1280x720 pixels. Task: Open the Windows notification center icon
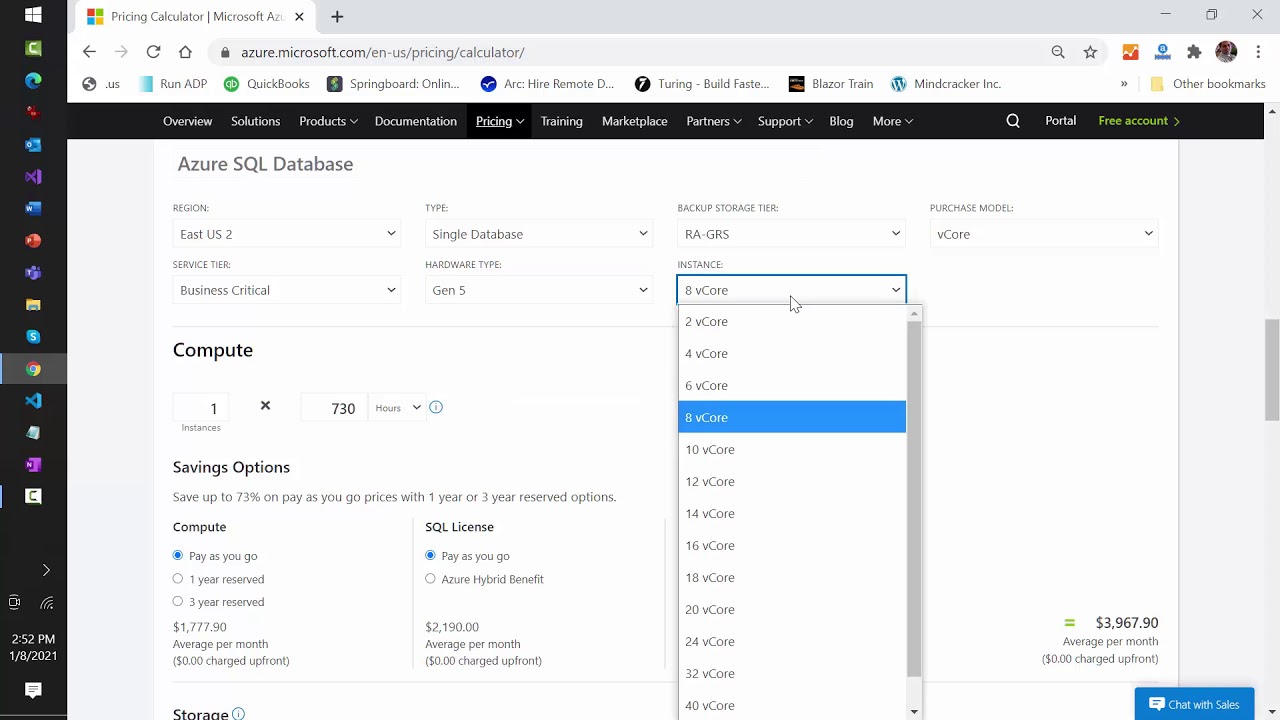coord(33,690)
